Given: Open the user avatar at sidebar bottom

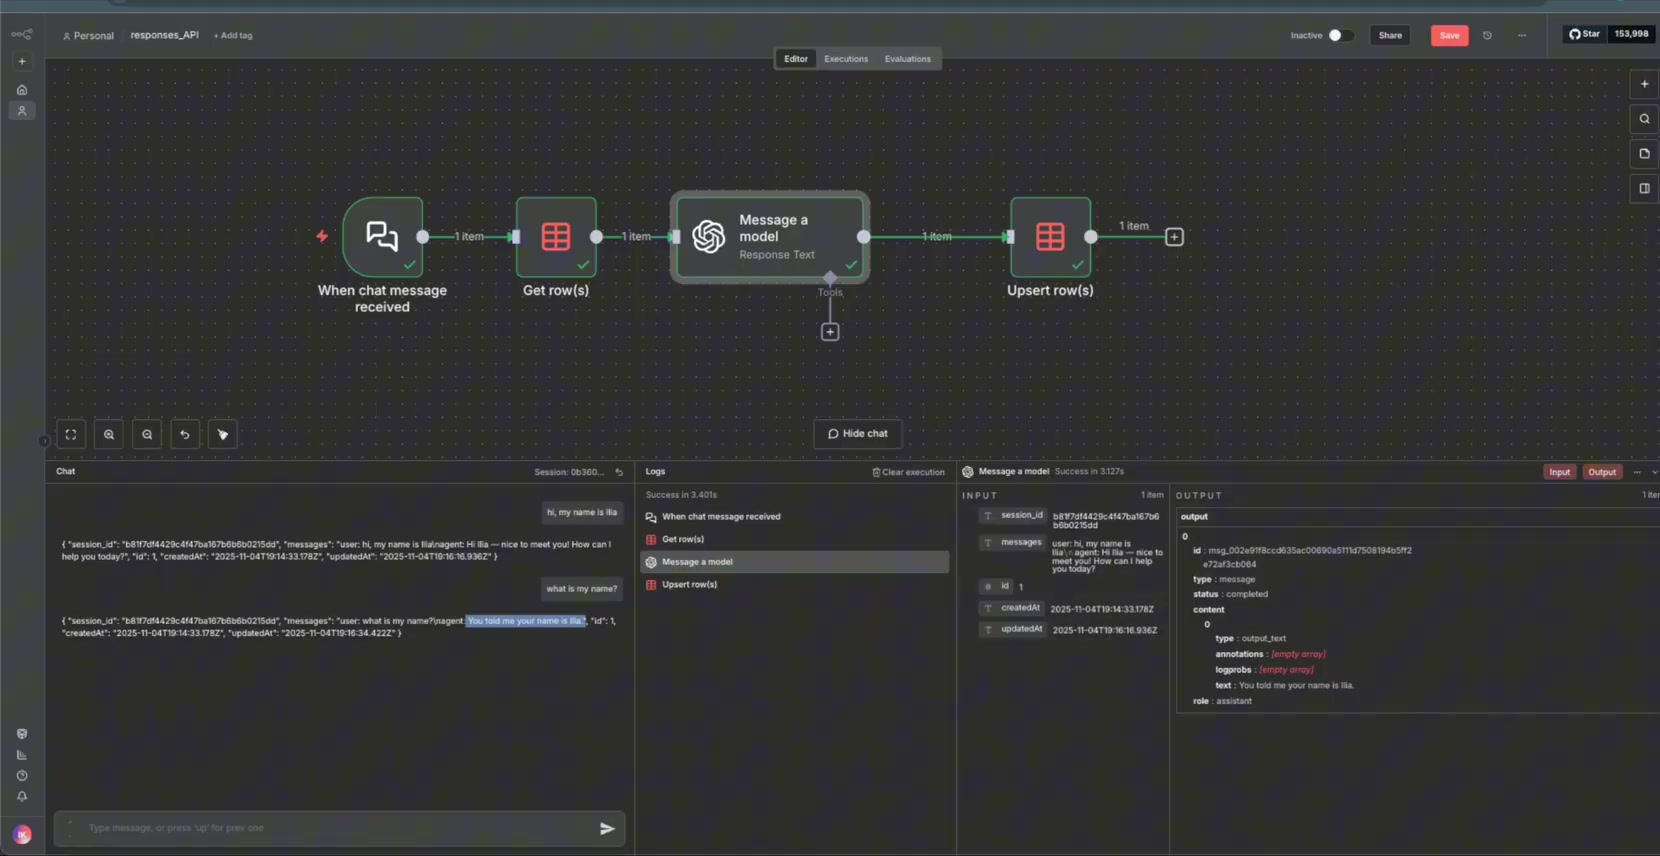Looking at the screenshot, I should (x=22, y=835).
